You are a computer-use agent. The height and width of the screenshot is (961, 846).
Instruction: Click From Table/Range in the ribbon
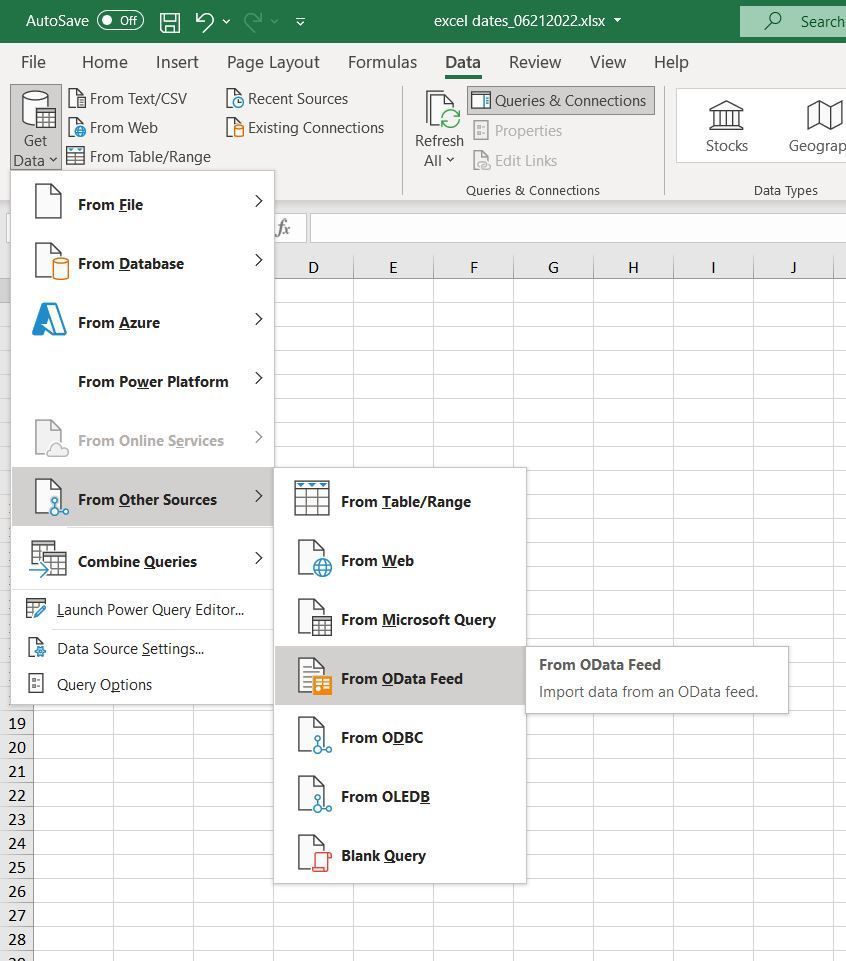tap(139, 157)
